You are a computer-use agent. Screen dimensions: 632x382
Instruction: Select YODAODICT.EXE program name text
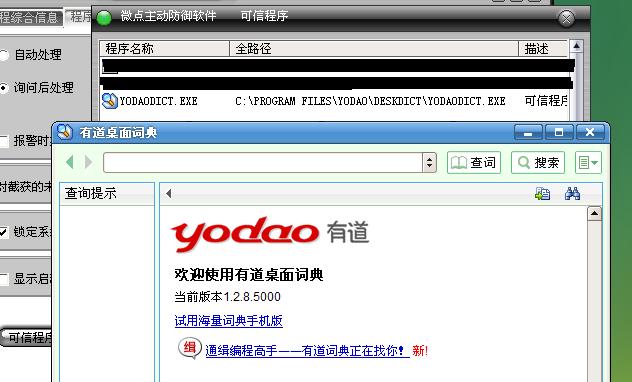point(158,101)
